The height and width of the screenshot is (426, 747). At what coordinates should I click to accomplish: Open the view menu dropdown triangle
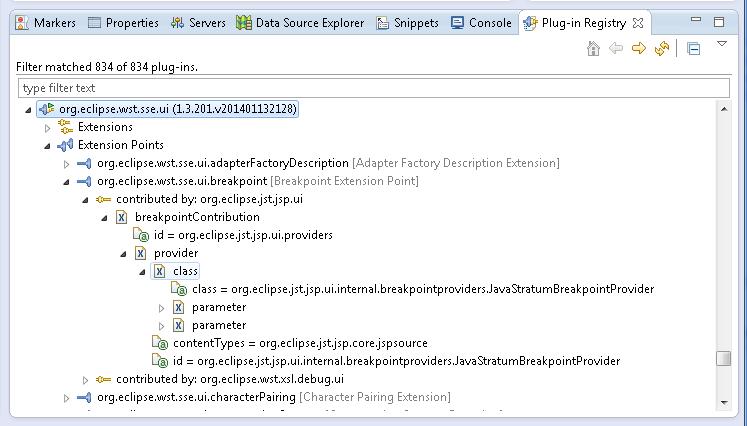click(x=722, y=44)
